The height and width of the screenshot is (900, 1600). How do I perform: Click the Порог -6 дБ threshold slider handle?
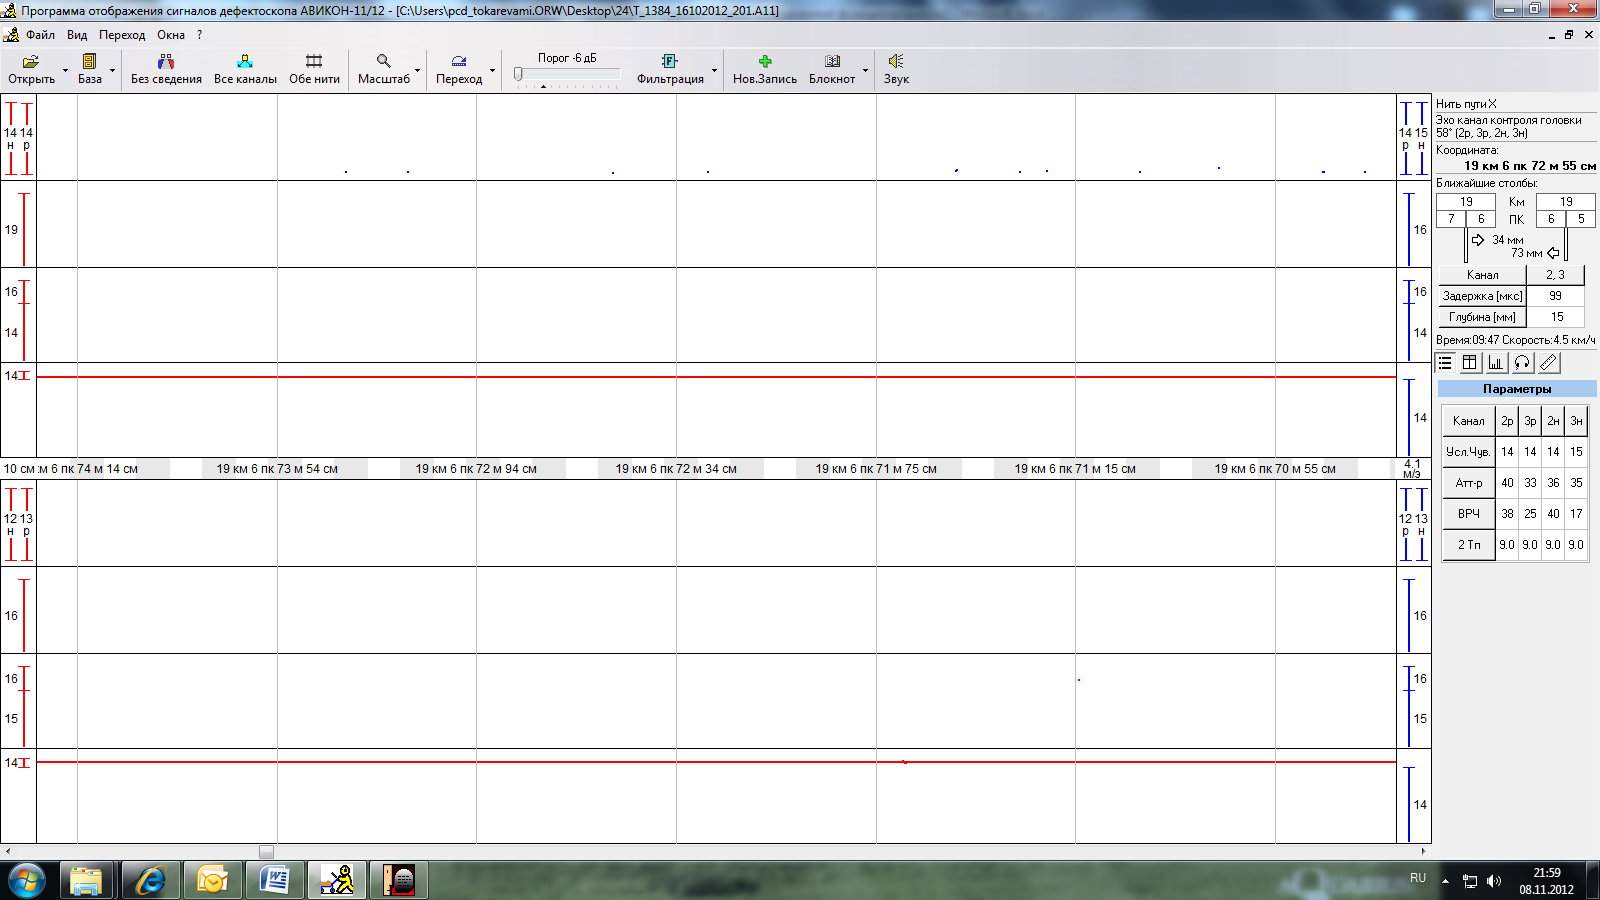(518, 74)
